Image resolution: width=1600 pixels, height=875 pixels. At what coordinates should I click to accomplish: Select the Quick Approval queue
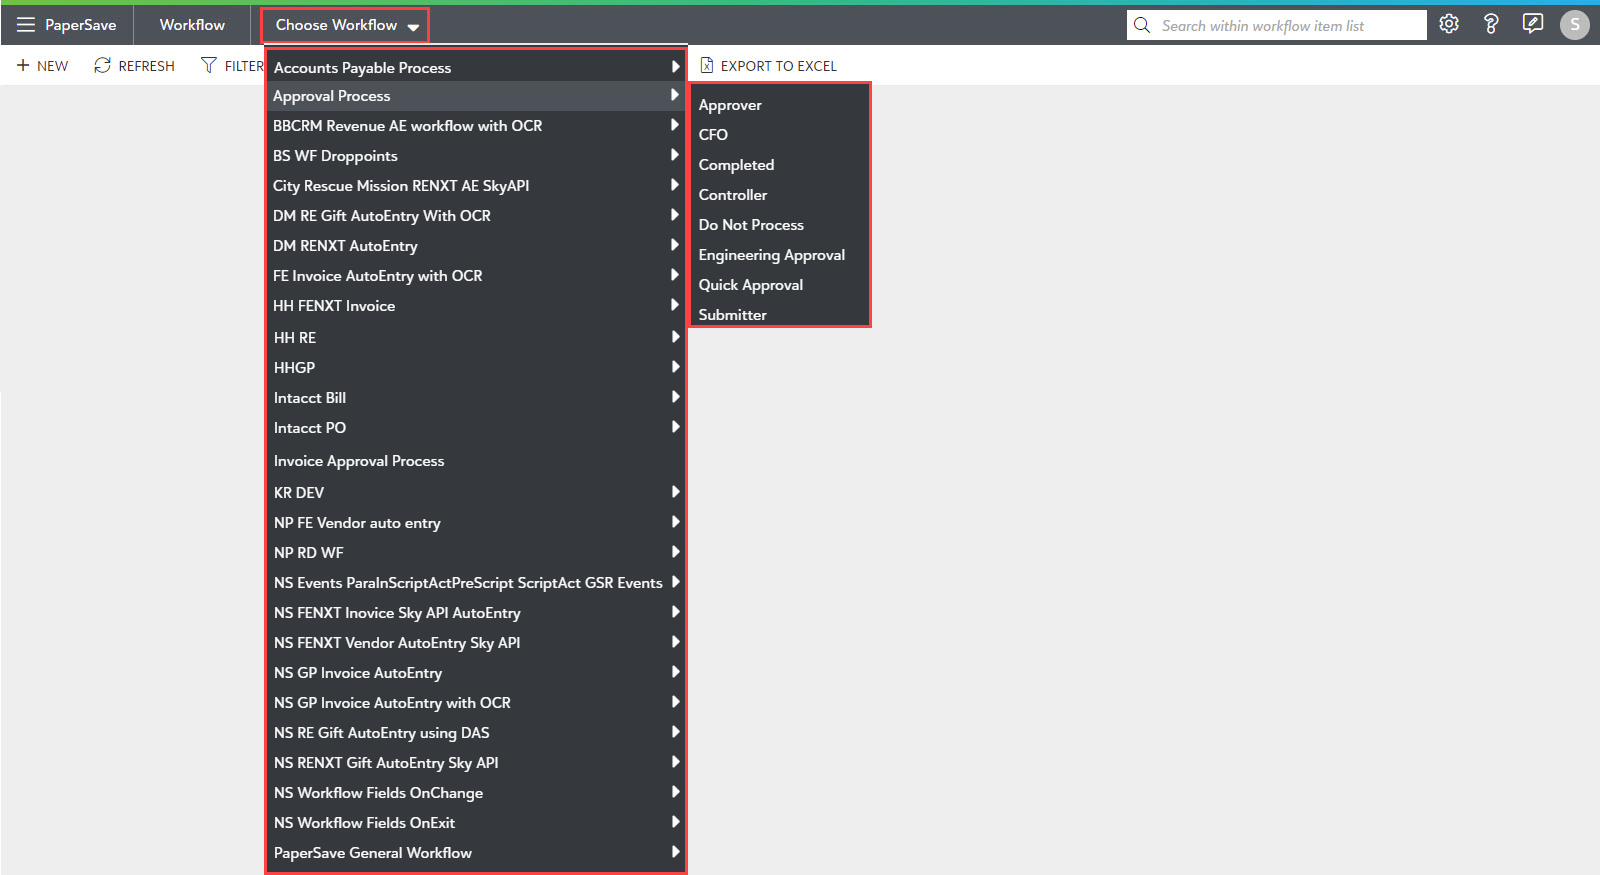pyautogui.click(x=750, y=285)
